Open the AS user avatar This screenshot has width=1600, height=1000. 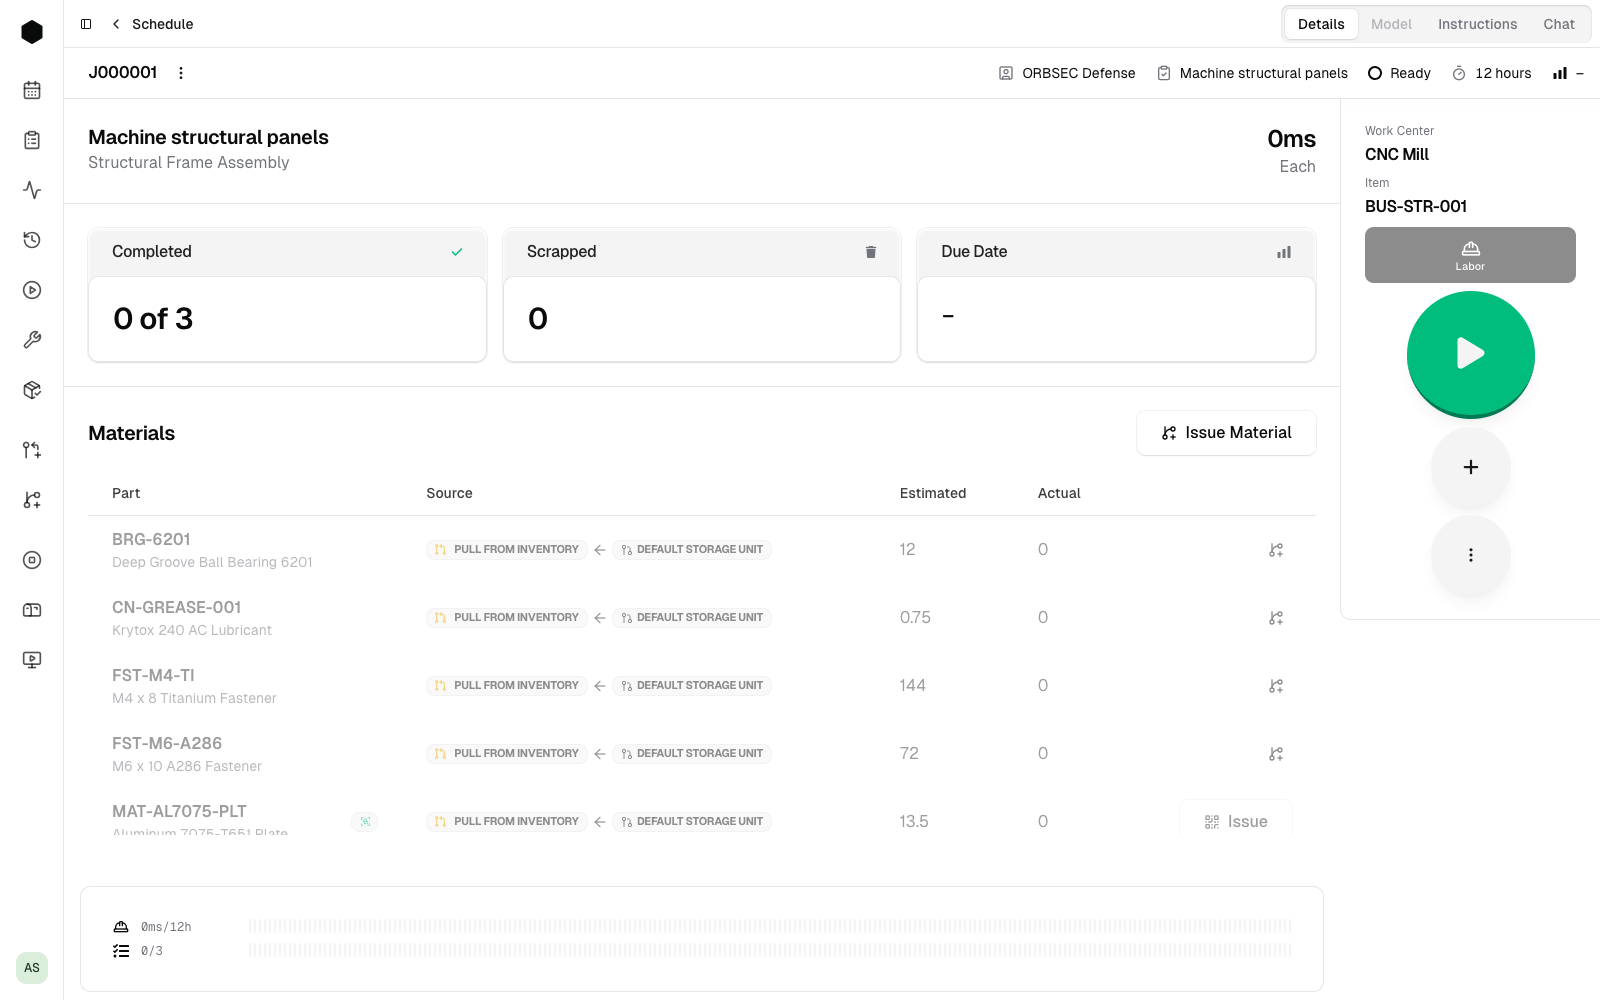coord(32,968)
